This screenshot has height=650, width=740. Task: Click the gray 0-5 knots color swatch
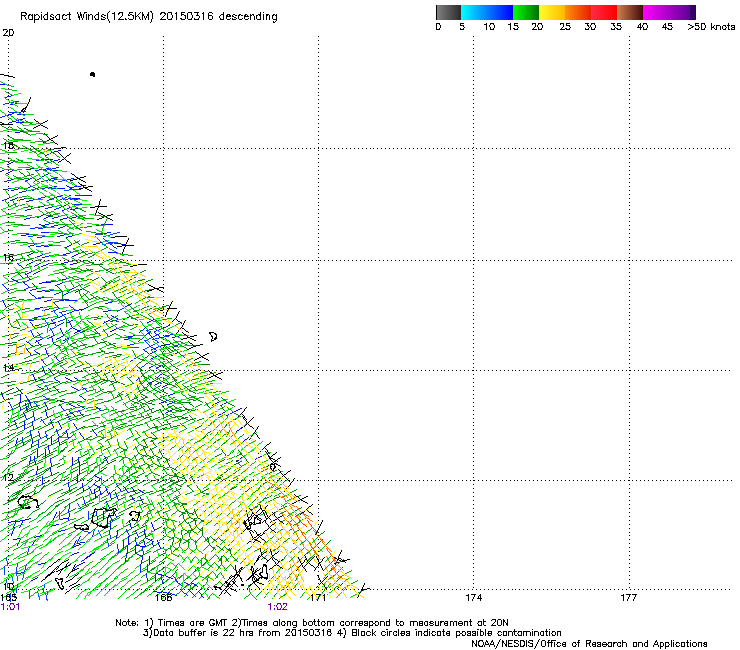pos(448,12)
